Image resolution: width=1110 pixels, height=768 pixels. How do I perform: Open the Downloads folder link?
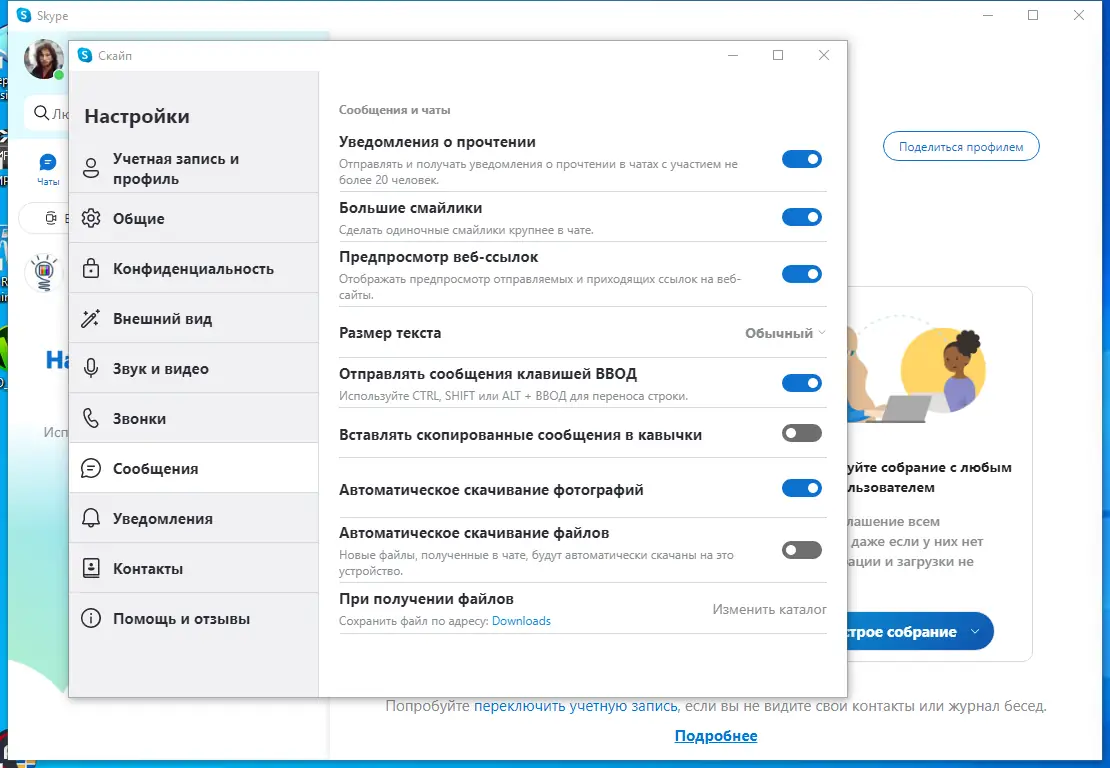[x=522, y=621]
